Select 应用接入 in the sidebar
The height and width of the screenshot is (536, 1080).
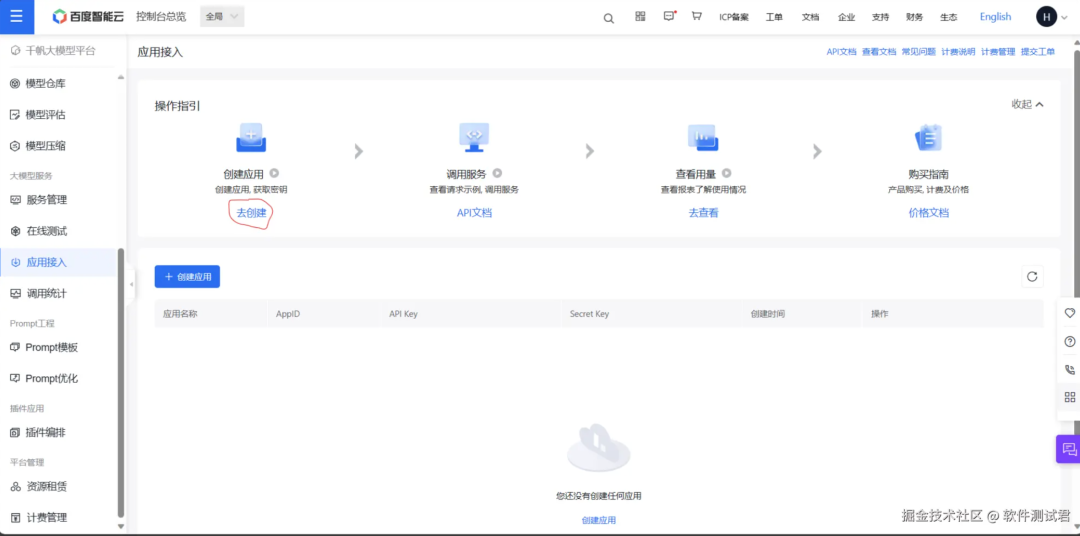click(x=58, y=262)
